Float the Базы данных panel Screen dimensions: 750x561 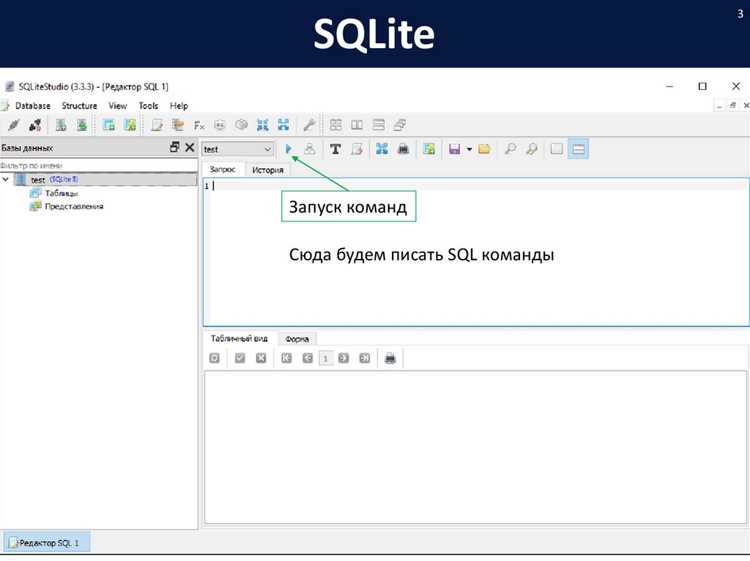point(175,147)
